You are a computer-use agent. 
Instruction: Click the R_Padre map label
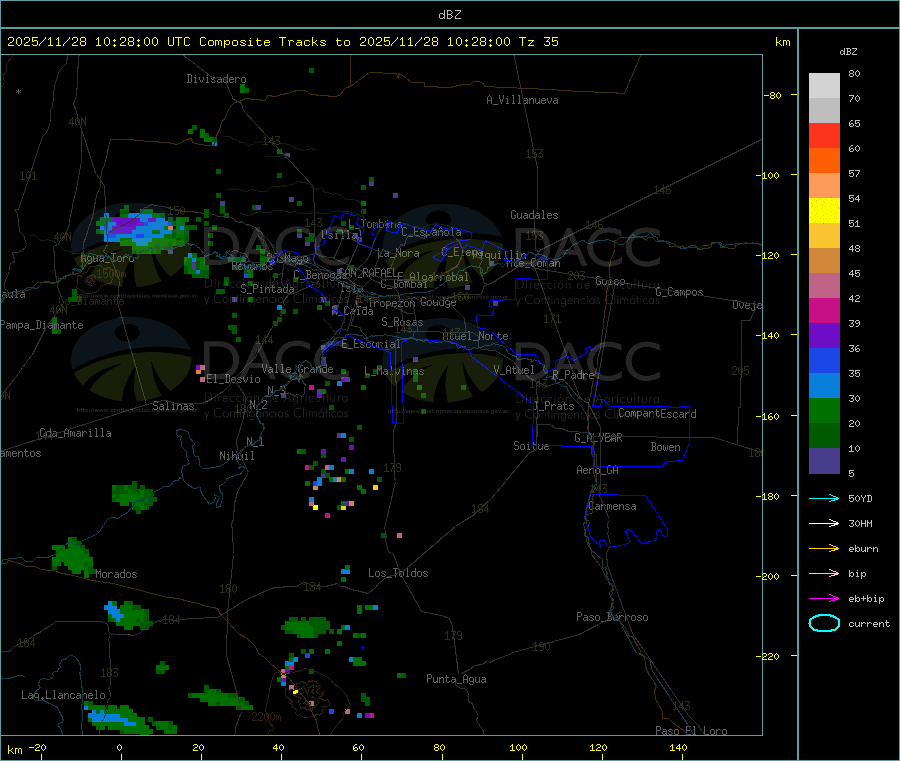[x=573, y=375]
